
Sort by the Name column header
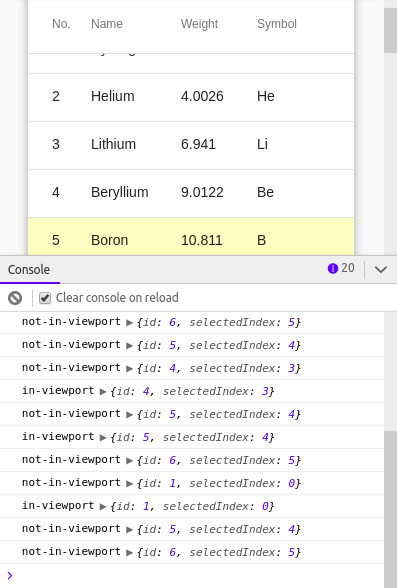107,24
